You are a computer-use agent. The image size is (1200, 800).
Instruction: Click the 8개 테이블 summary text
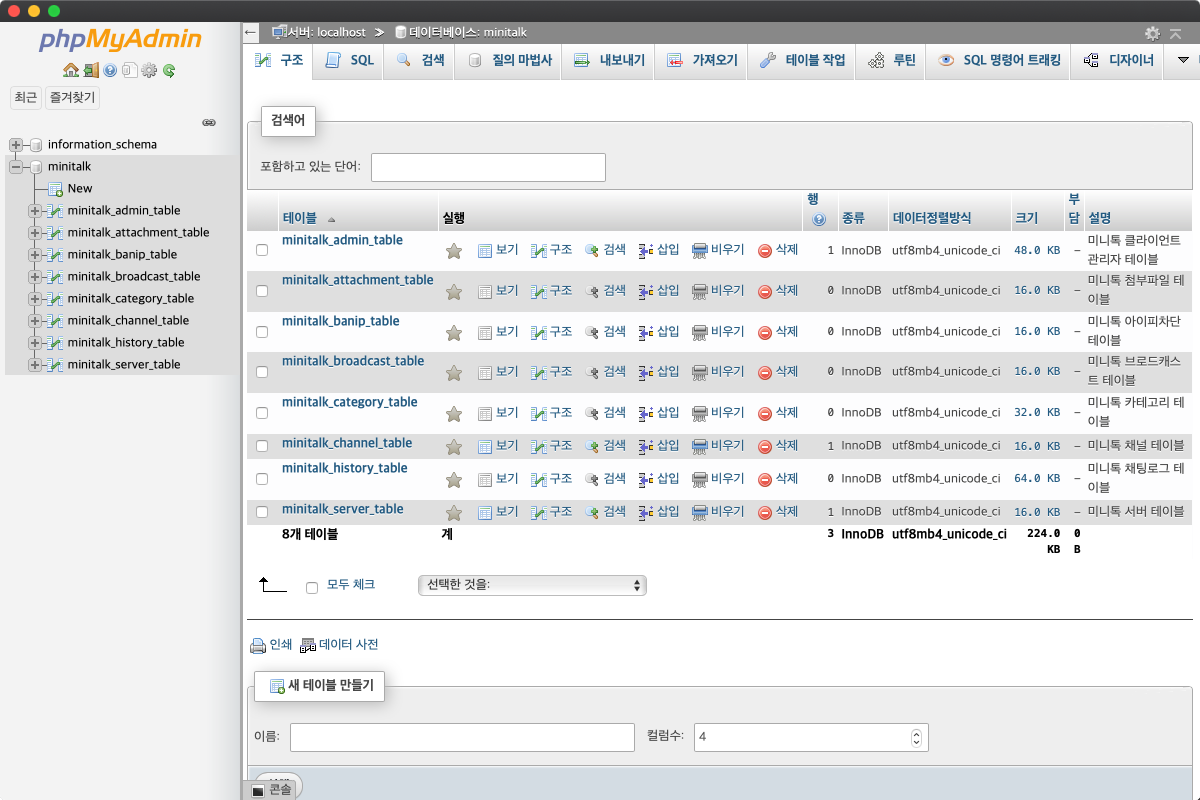(x=310, y=535)
